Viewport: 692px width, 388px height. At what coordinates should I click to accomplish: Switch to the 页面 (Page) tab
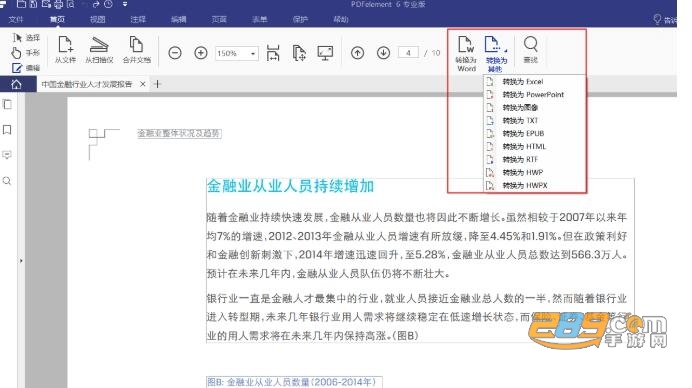(x=219, y=19)
